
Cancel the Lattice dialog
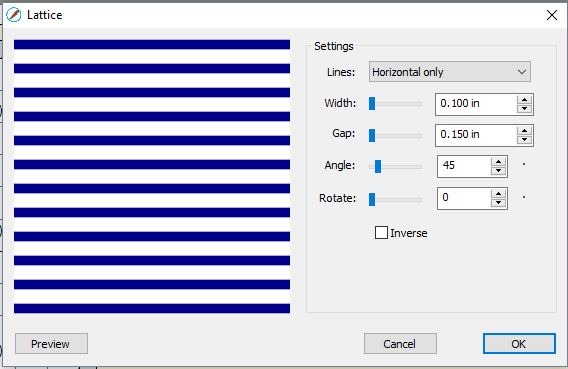tap(400, 343)
